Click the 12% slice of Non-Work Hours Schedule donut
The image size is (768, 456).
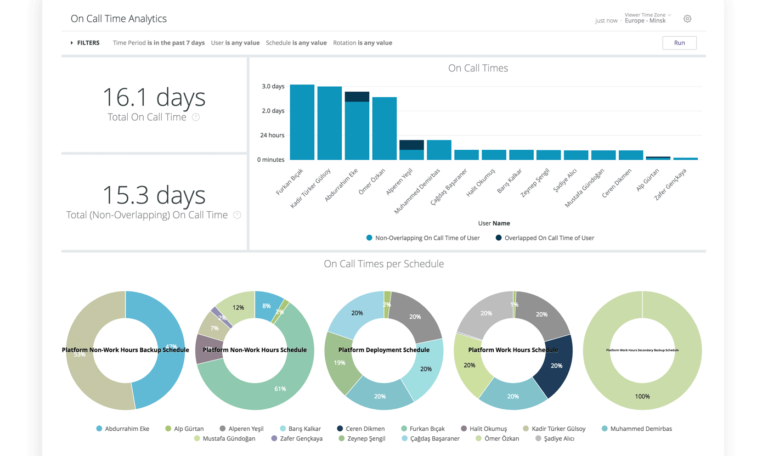click(238, 307)
